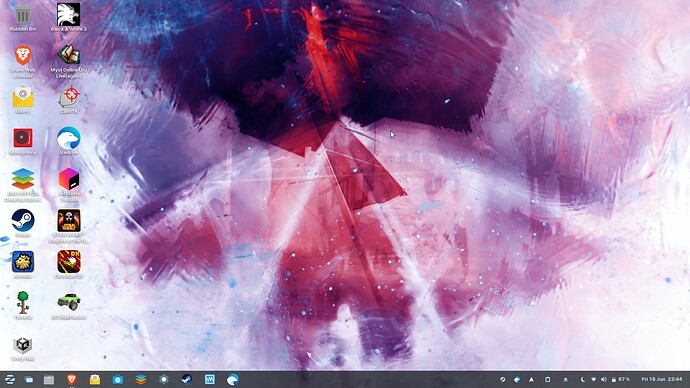
Task: Open the Wi-Fi network tray menu
Action: click(x=593, y=379)
